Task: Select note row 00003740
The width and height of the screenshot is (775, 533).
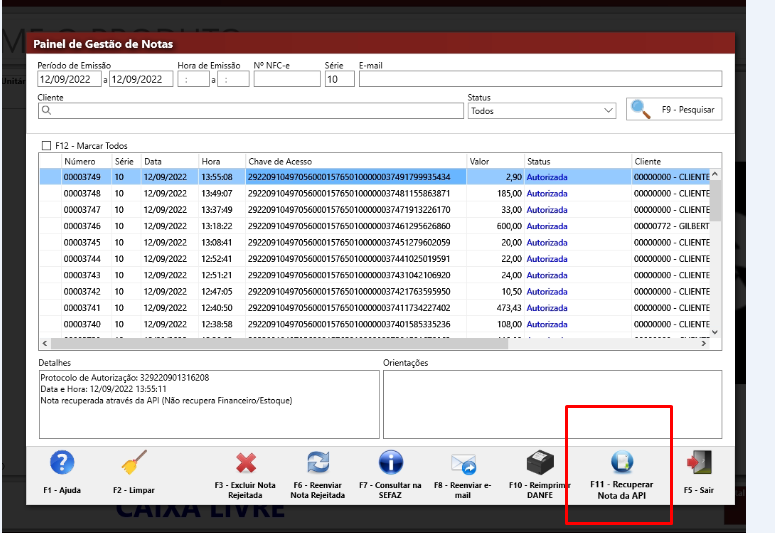Action: (375, 324)
